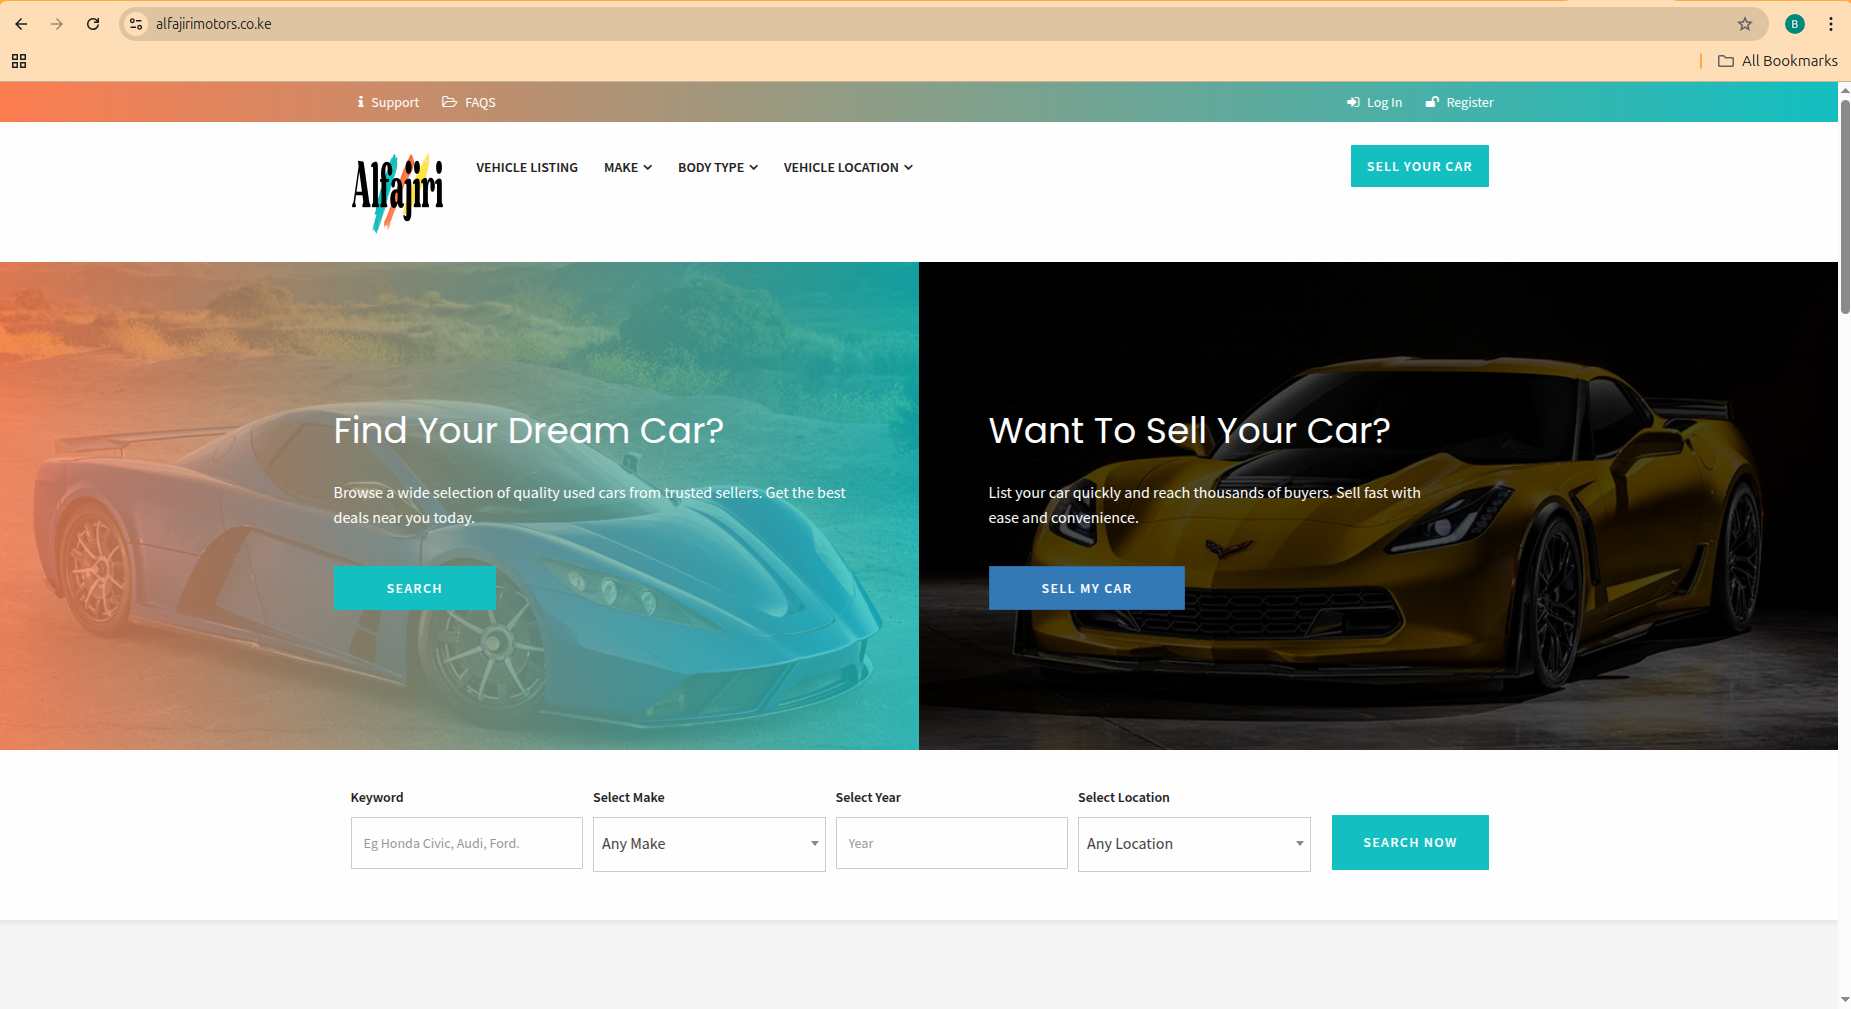Click the 'Find Your Dream Car?' heading
The width and height of the screenshot is (1851, 1009).
528,430
